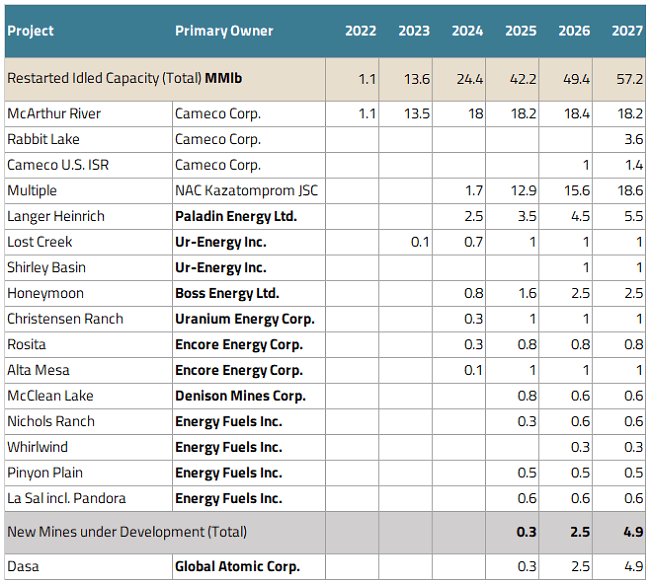Image resolution: width=650 pixels, height=587 pixels.
Task: Select the Christensen Ranch project cell
Action: (x=89, y=319)
